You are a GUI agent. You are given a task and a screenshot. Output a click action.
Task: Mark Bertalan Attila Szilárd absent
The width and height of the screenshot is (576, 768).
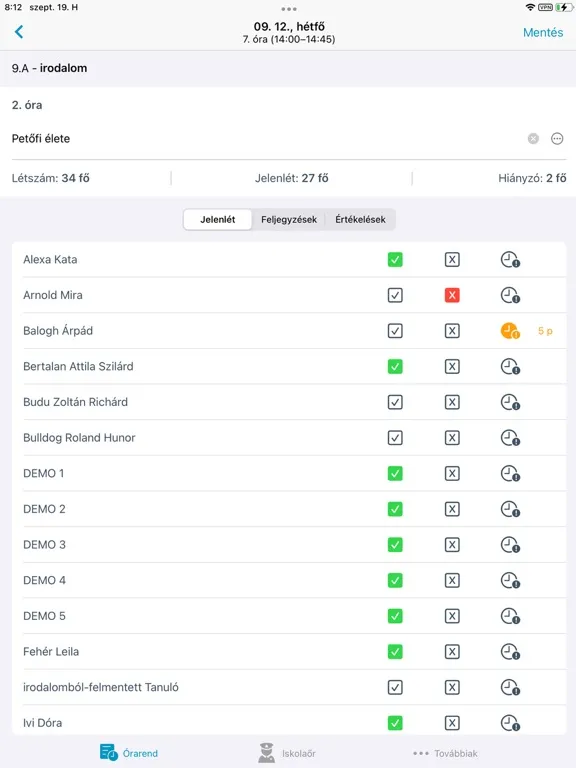pos(452,366)
